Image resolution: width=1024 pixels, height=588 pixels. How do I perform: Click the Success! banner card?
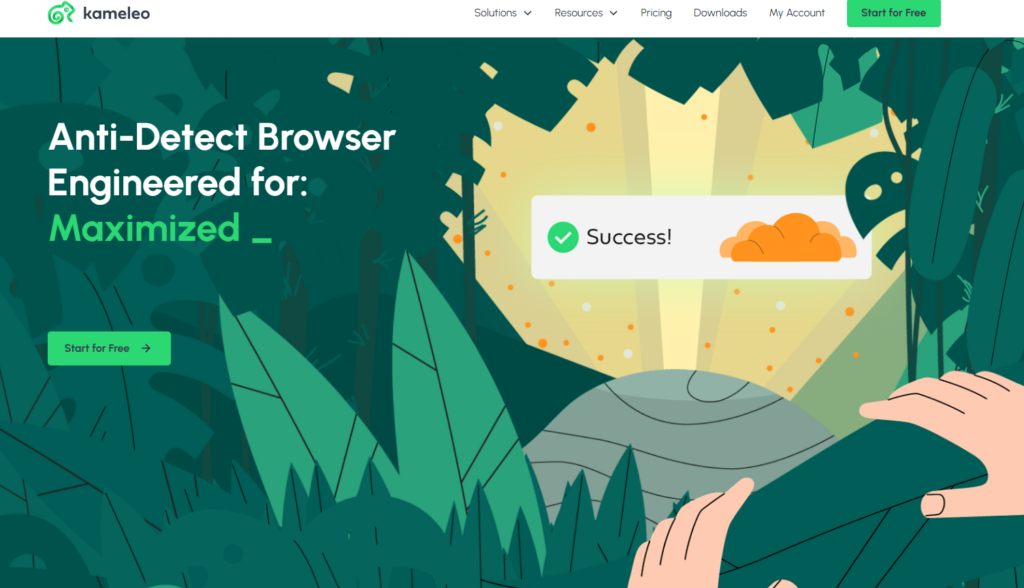pyautogui.click(x=701, y=237)
